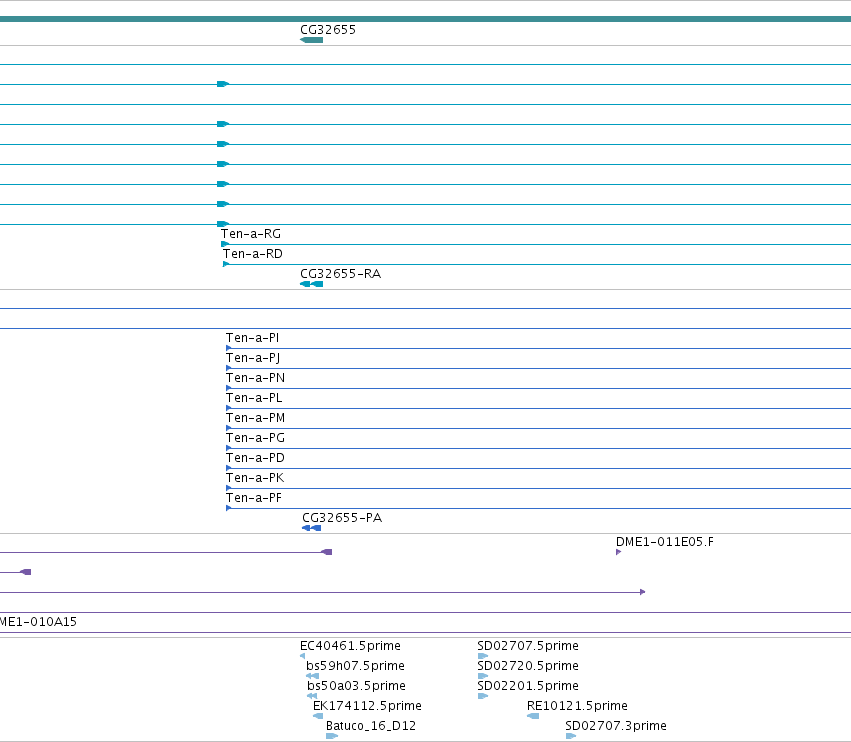
Task: Click the SD02201.5prime EST label
Action: point(528,686)
